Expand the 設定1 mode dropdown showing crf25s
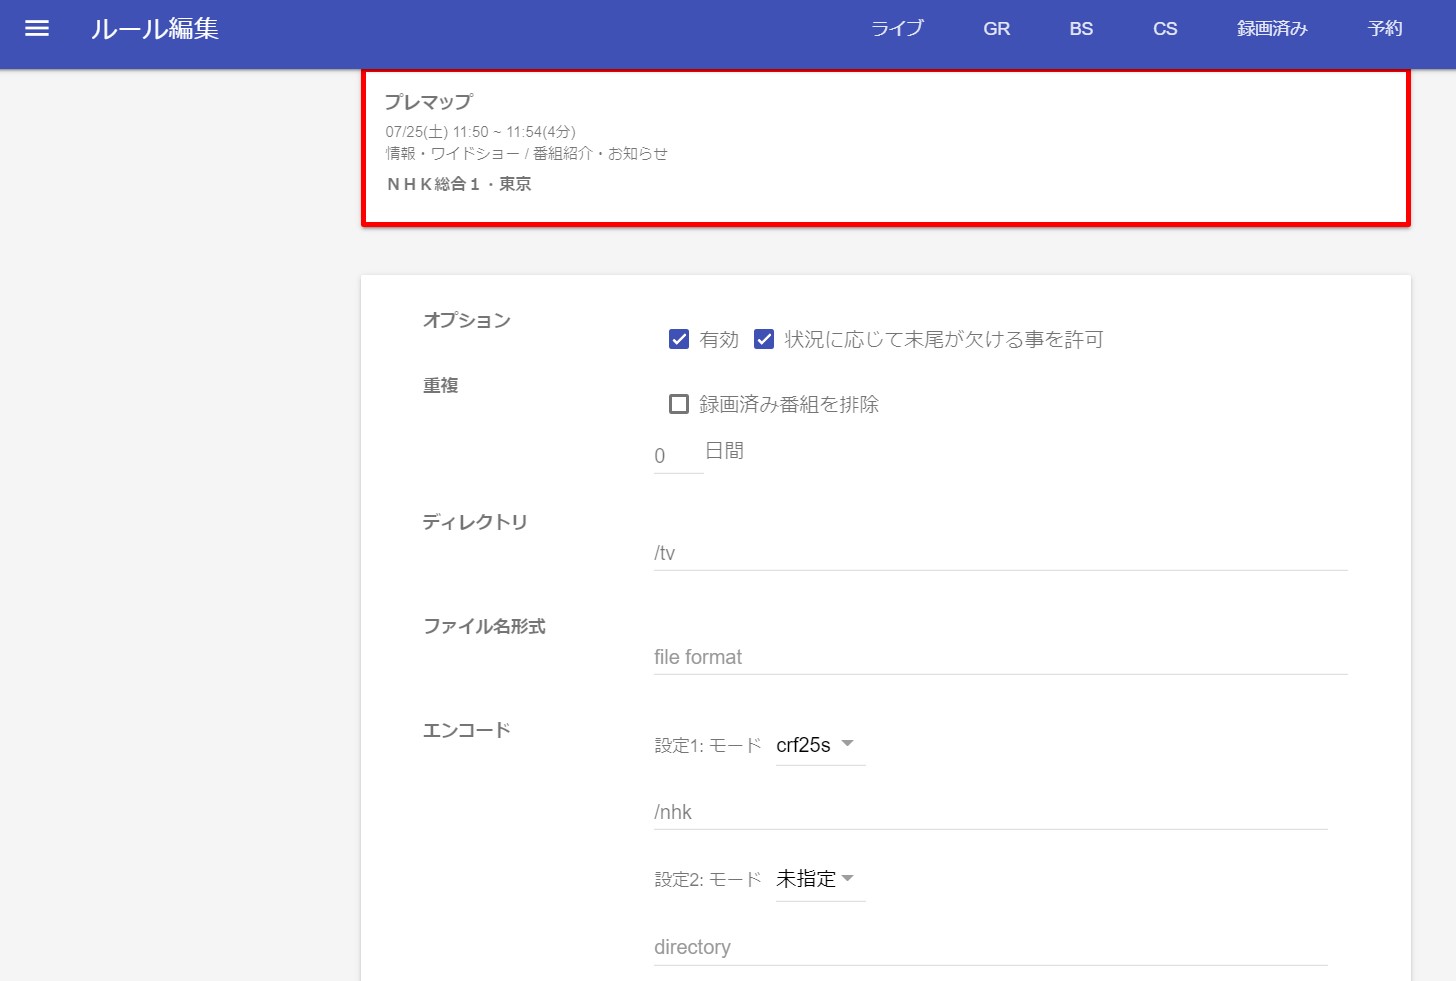This screenshot has height=981, width=1456. point(819,745)
